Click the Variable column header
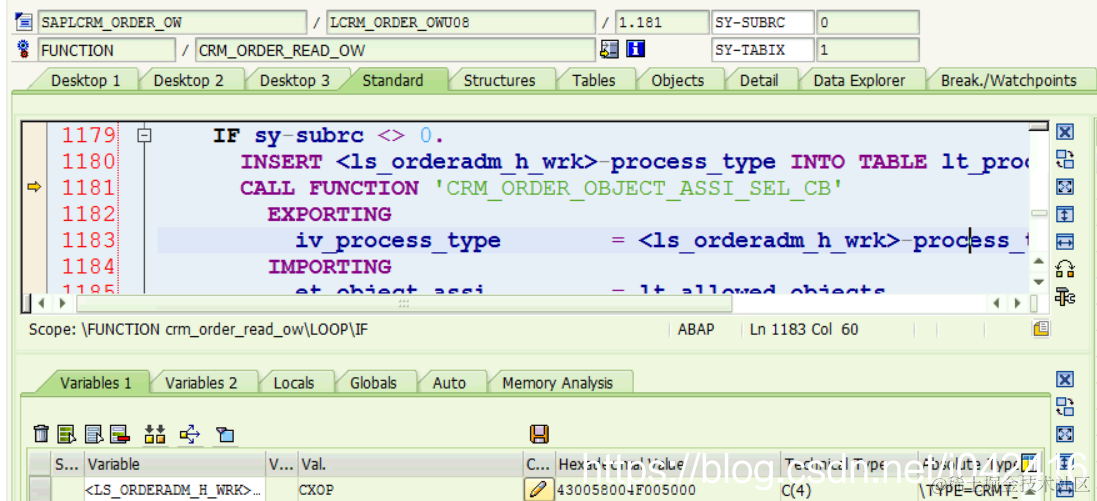 click(175, 464)
